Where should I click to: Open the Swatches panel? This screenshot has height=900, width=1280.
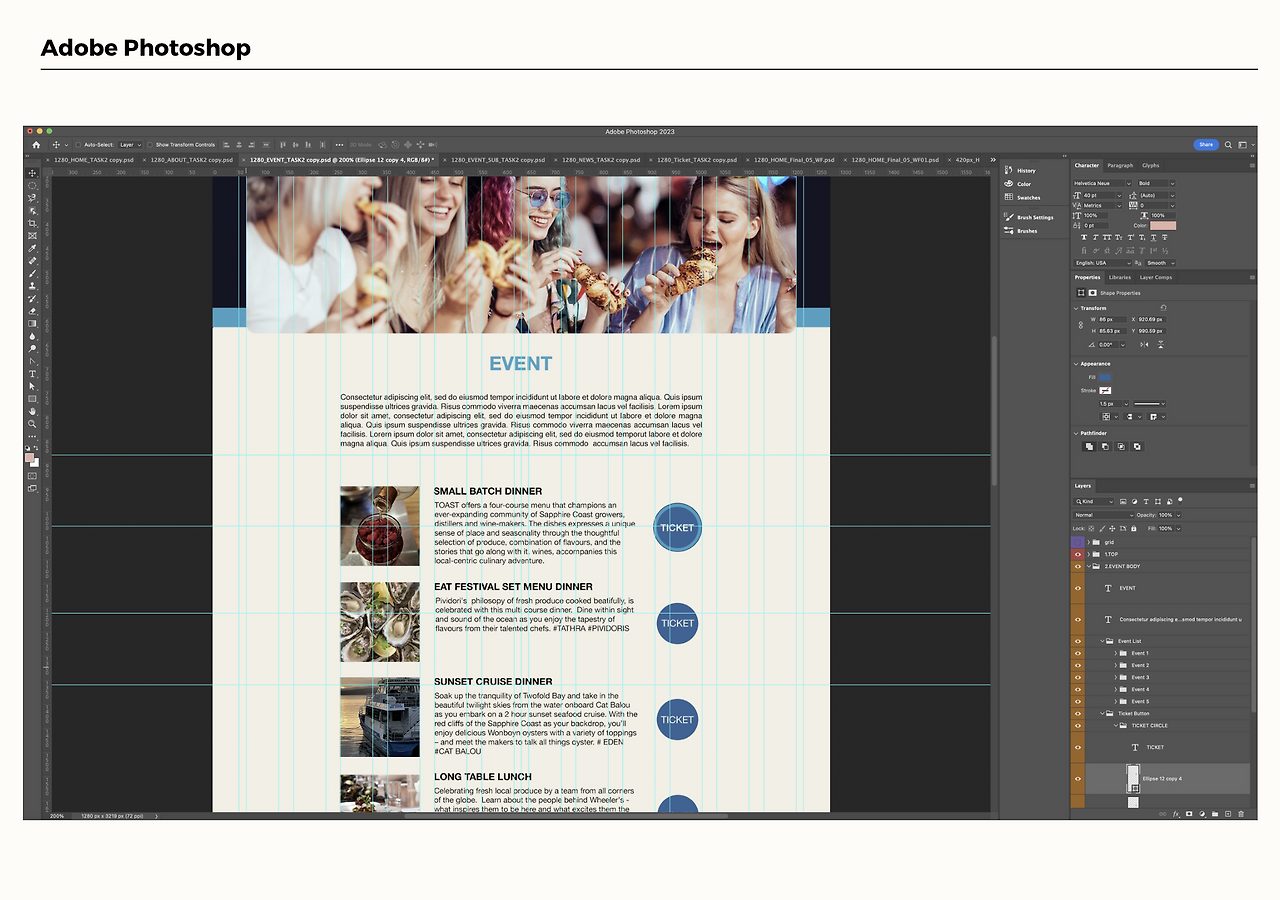pos(1023,198)
